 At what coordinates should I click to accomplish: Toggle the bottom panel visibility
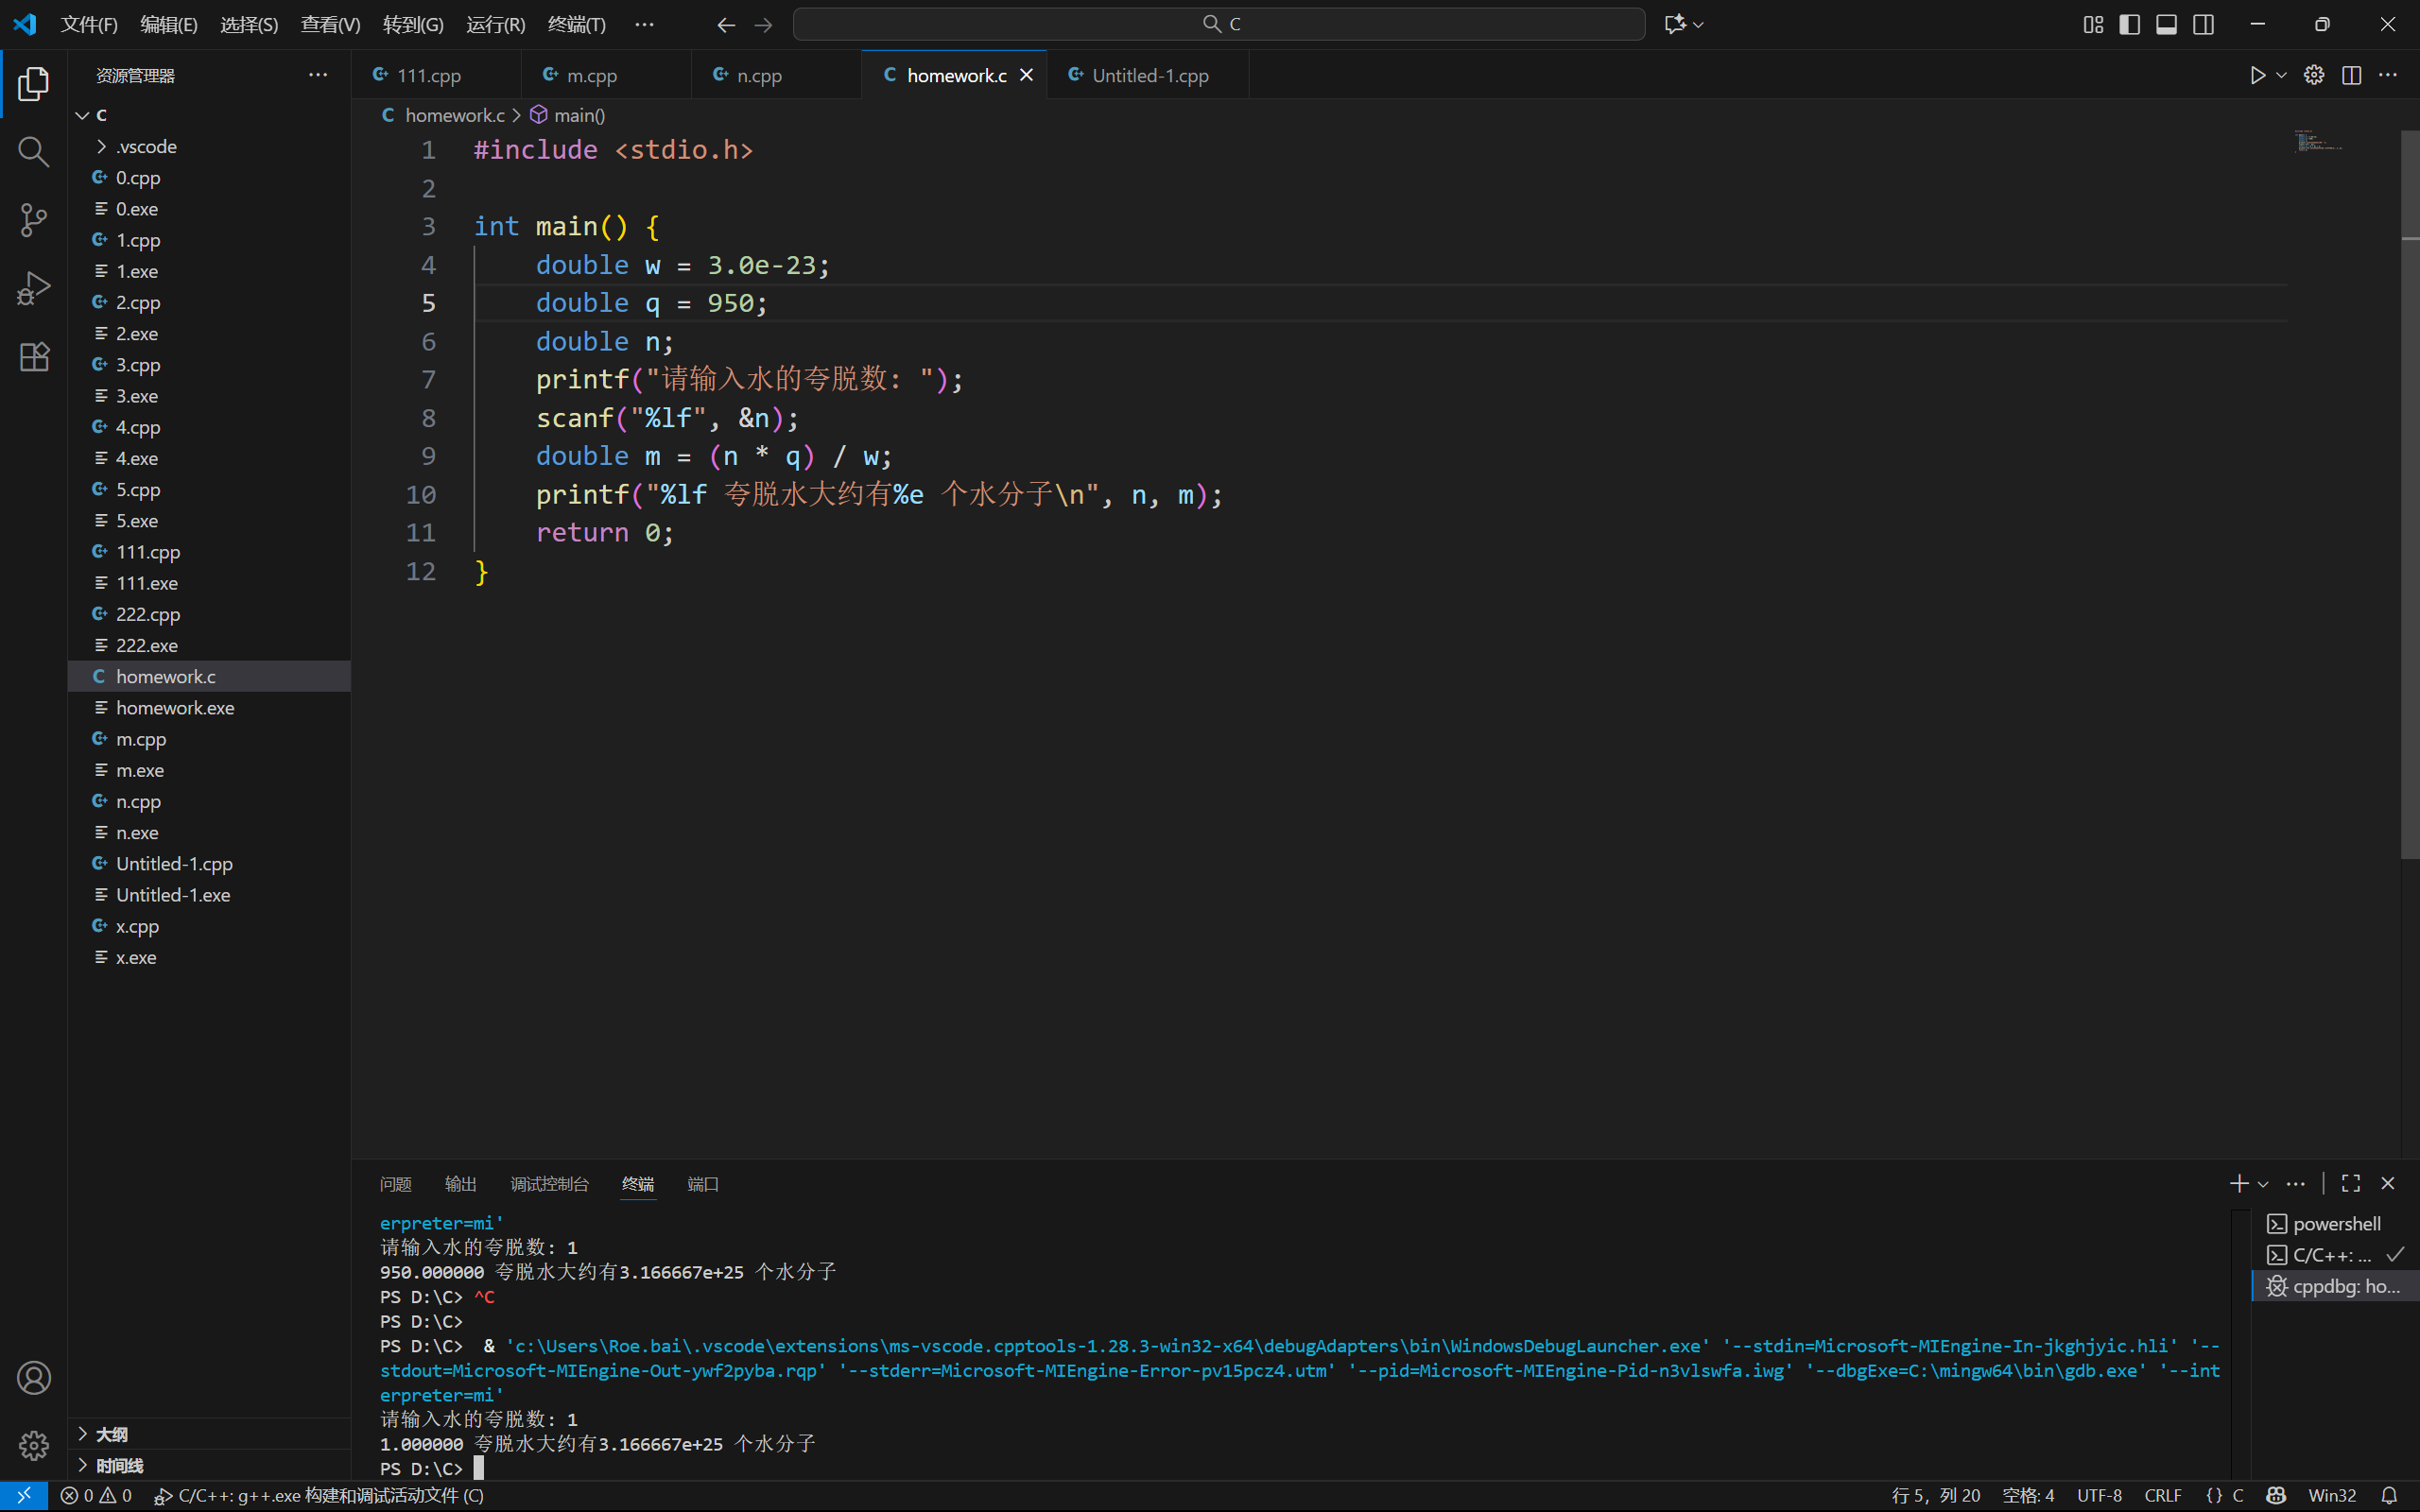click(x=2166, y=24)
